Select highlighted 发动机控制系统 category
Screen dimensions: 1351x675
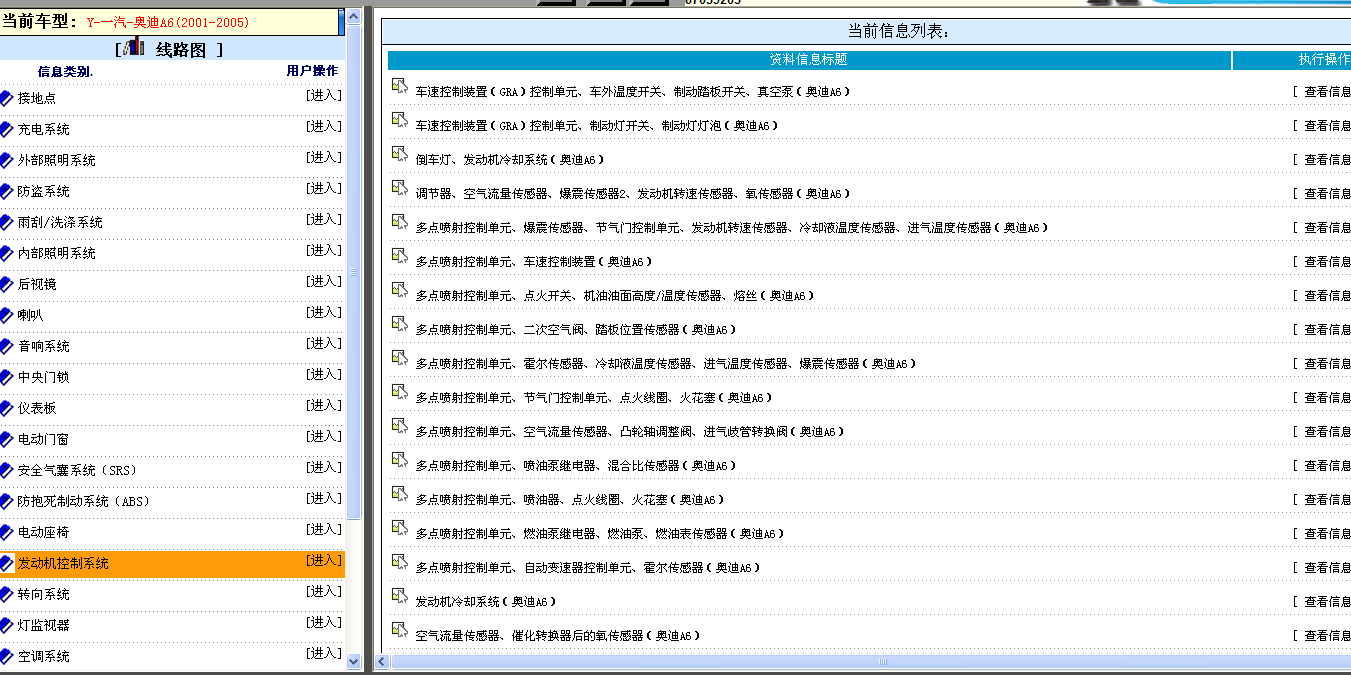[63, 564]
